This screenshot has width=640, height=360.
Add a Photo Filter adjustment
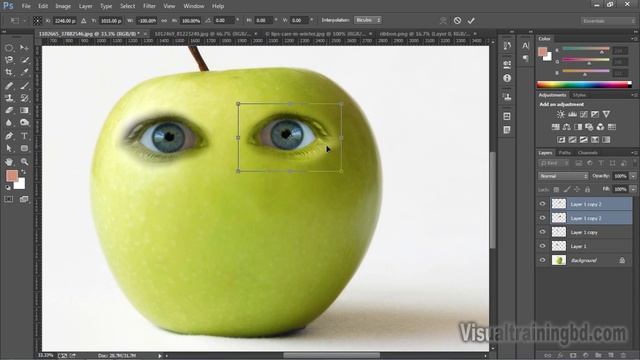click(x=589, y=127)
